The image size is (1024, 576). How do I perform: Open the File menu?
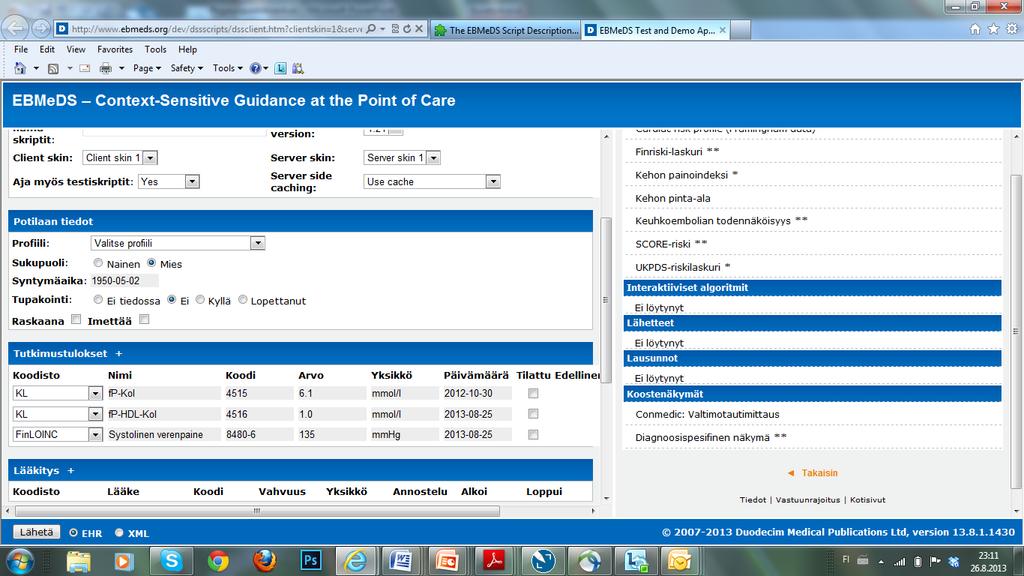pyautogui.click(x=21, y=50)
